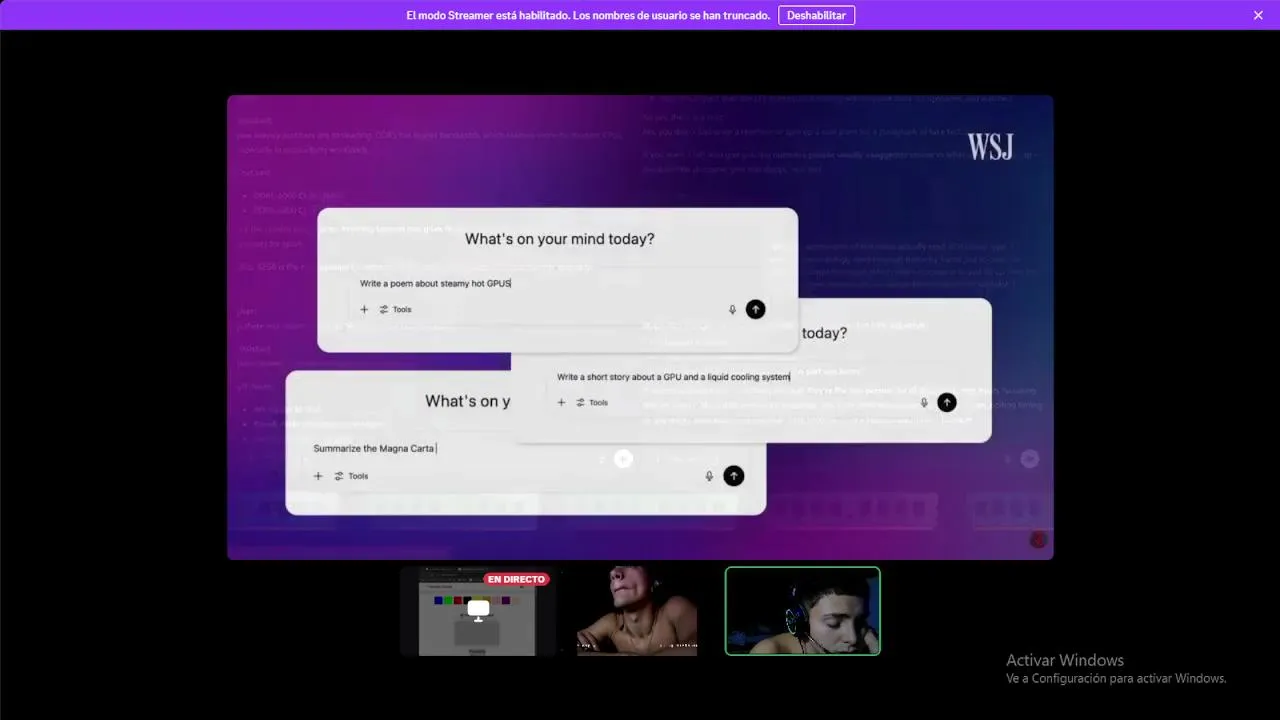Open Tools in the short story card
The width and height of the screenshot is (1280, 720).
(x=592, y=403)
